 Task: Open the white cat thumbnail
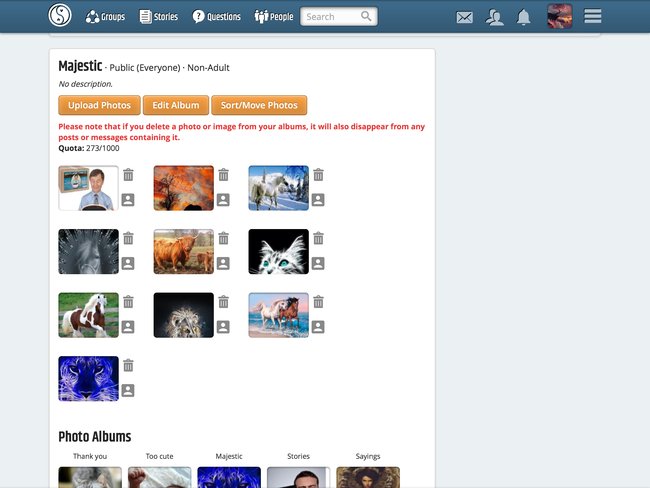(279, 252)
